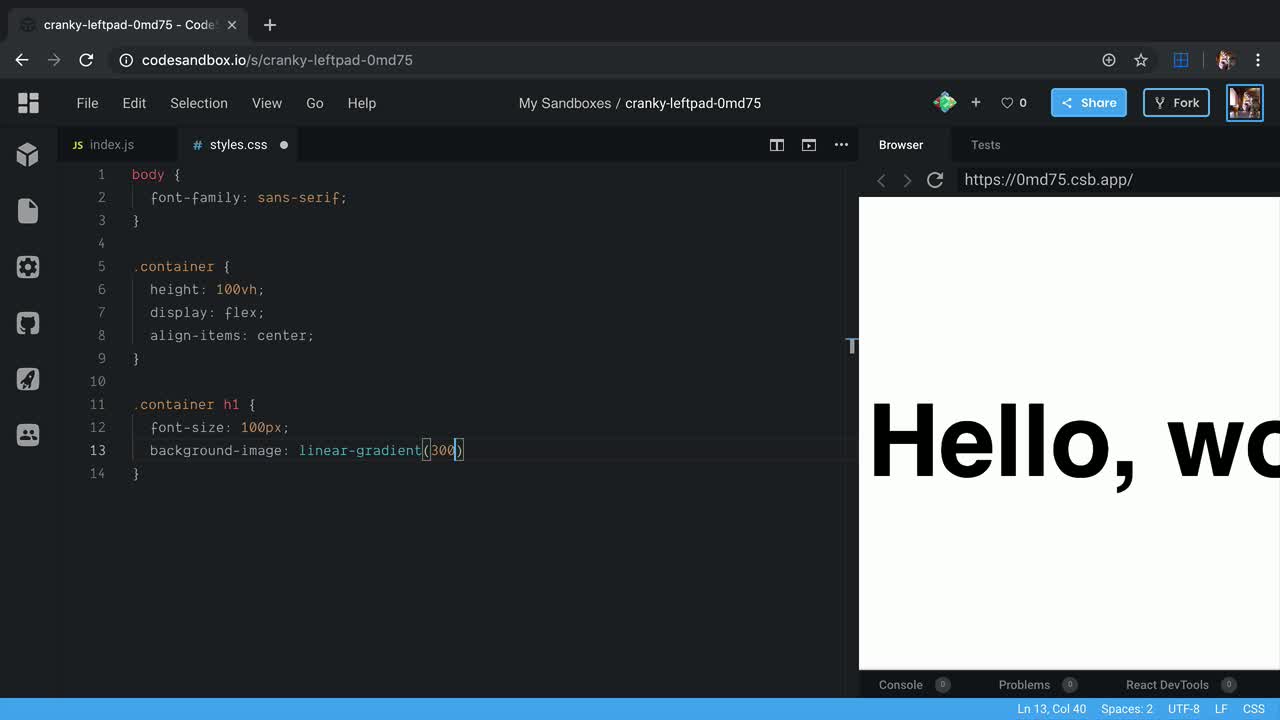
Task: Click the Share button
Action: tap(1088, 102)
